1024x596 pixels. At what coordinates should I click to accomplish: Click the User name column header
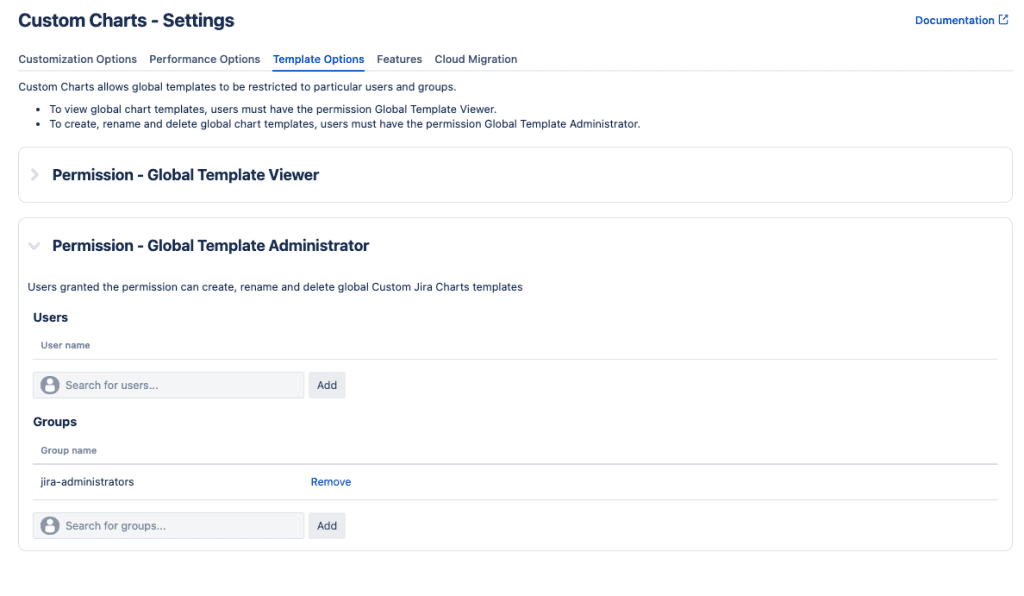(65, 345)
